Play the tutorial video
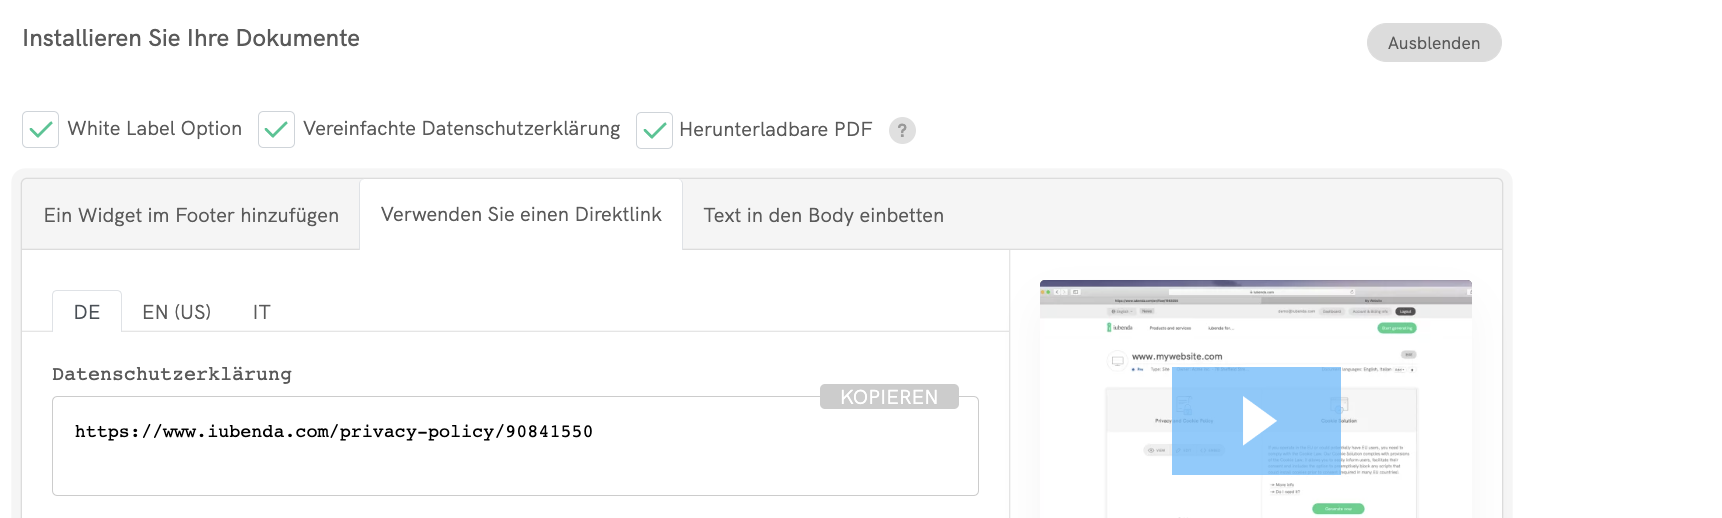Image resolution: width=1722 pixels, height=518 pixels. [1256, 421]
